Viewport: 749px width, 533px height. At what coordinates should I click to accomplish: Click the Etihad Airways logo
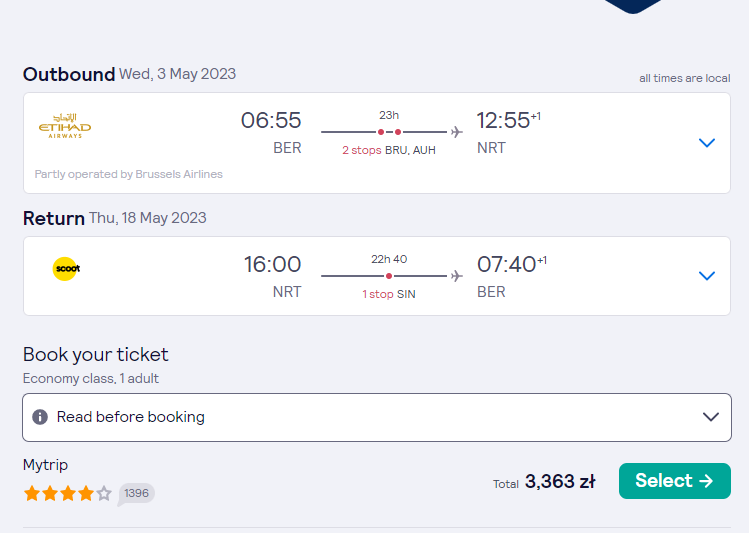[x=65, y=126]
